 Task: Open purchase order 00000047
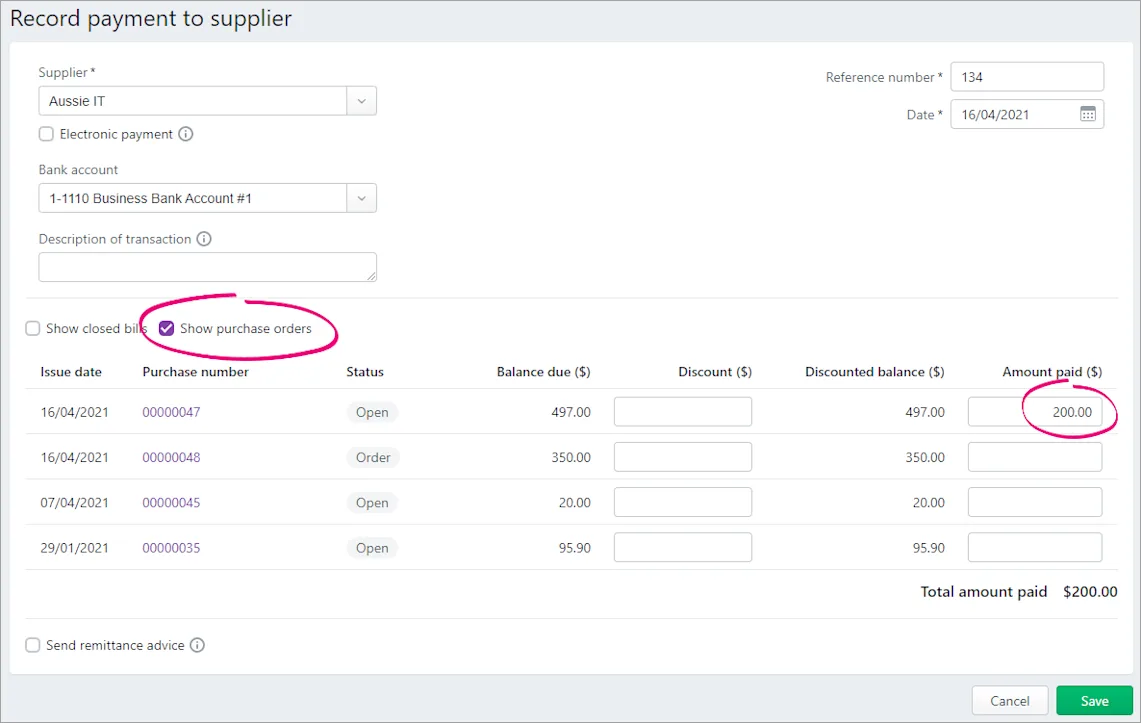(170, 411)
